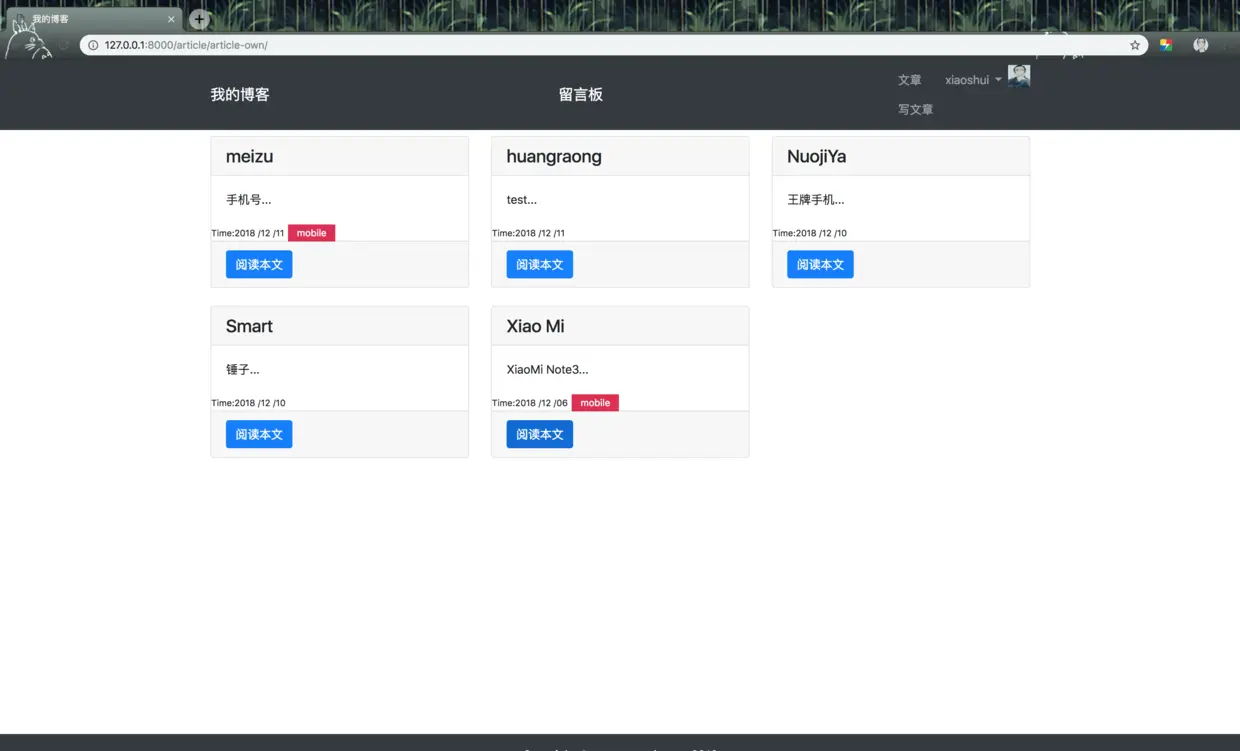Go to 留言板 message board
The width and height of the screenshot is (1240, 751).
(x=581, y=95)
